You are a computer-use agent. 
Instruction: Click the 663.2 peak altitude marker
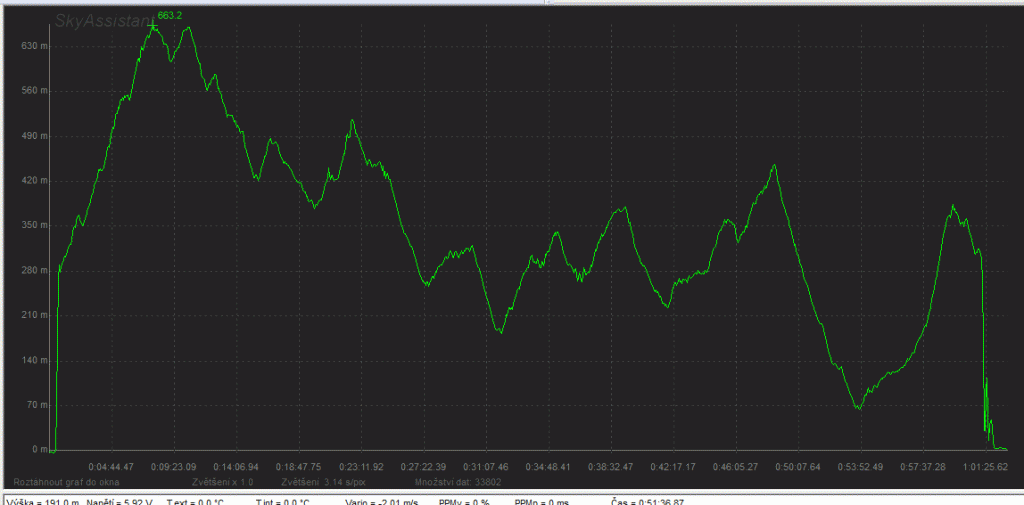pos(169,16)
